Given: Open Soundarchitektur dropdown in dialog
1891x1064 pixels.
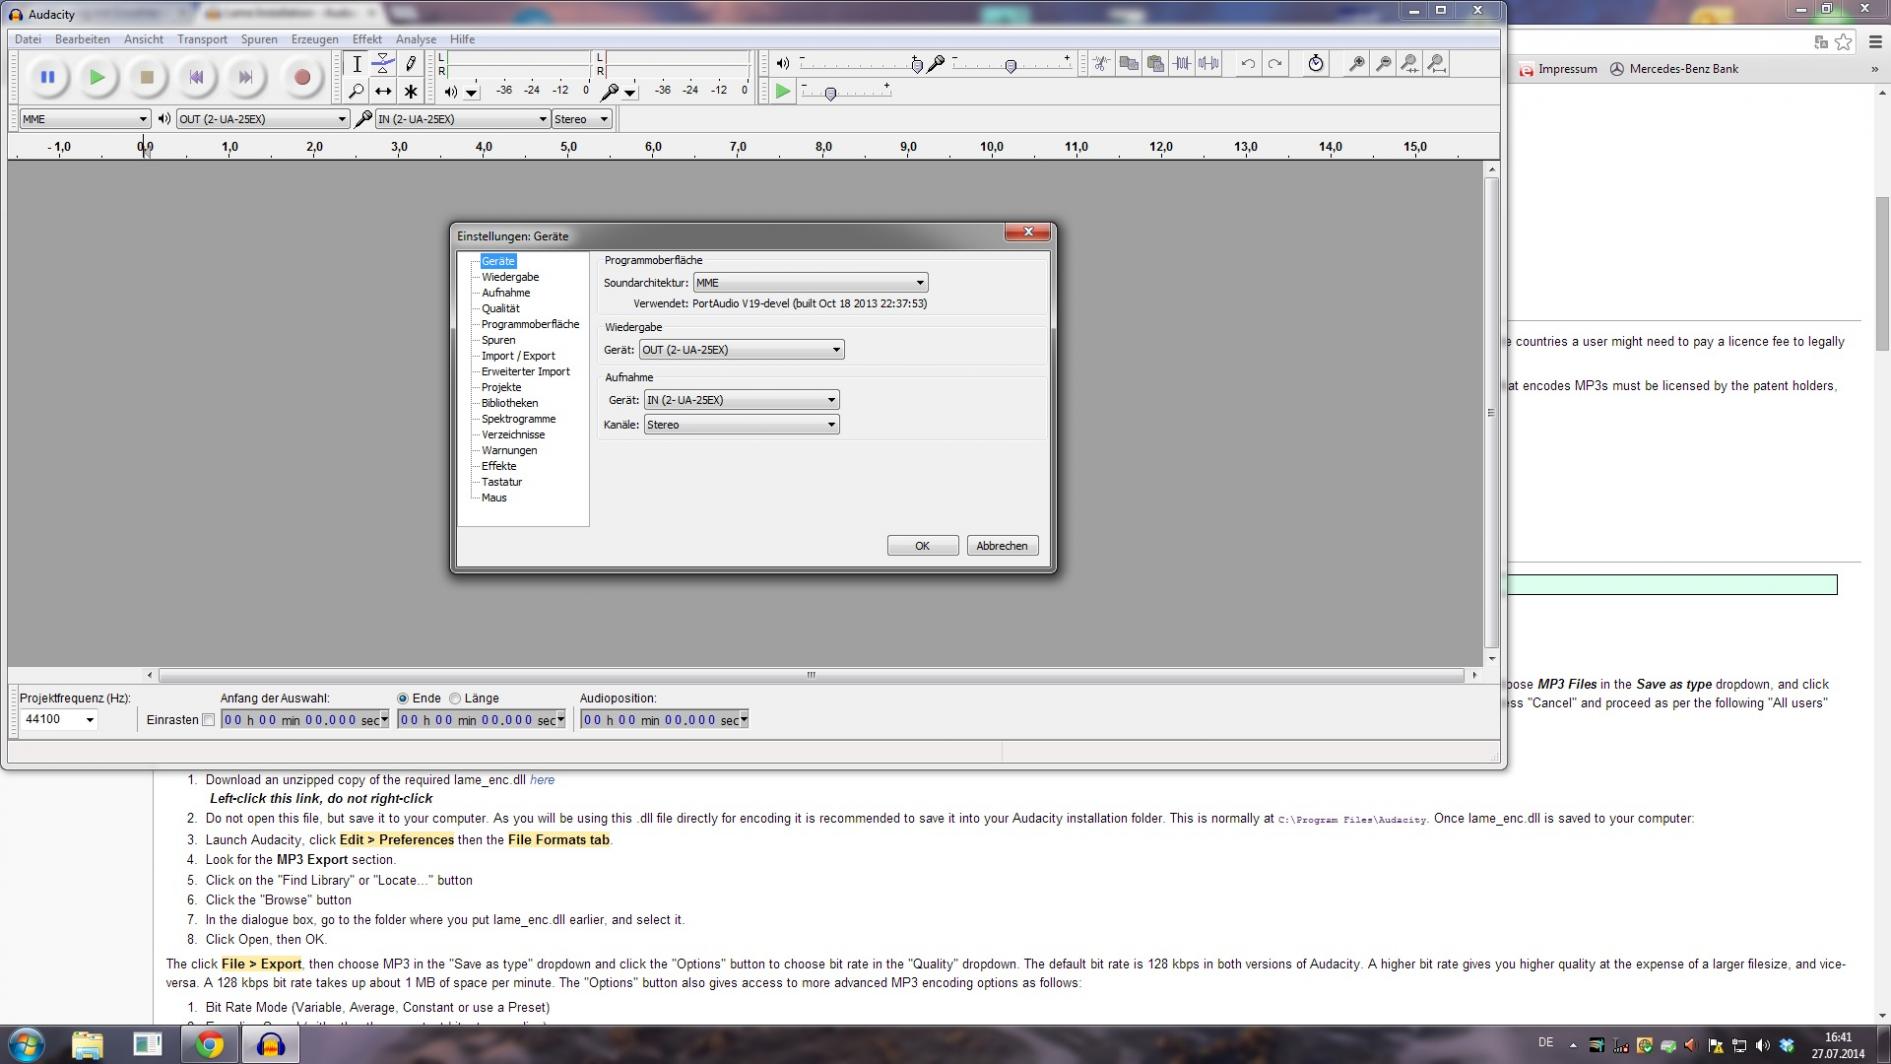Looking at the screenshot, I should pos(810,283).
